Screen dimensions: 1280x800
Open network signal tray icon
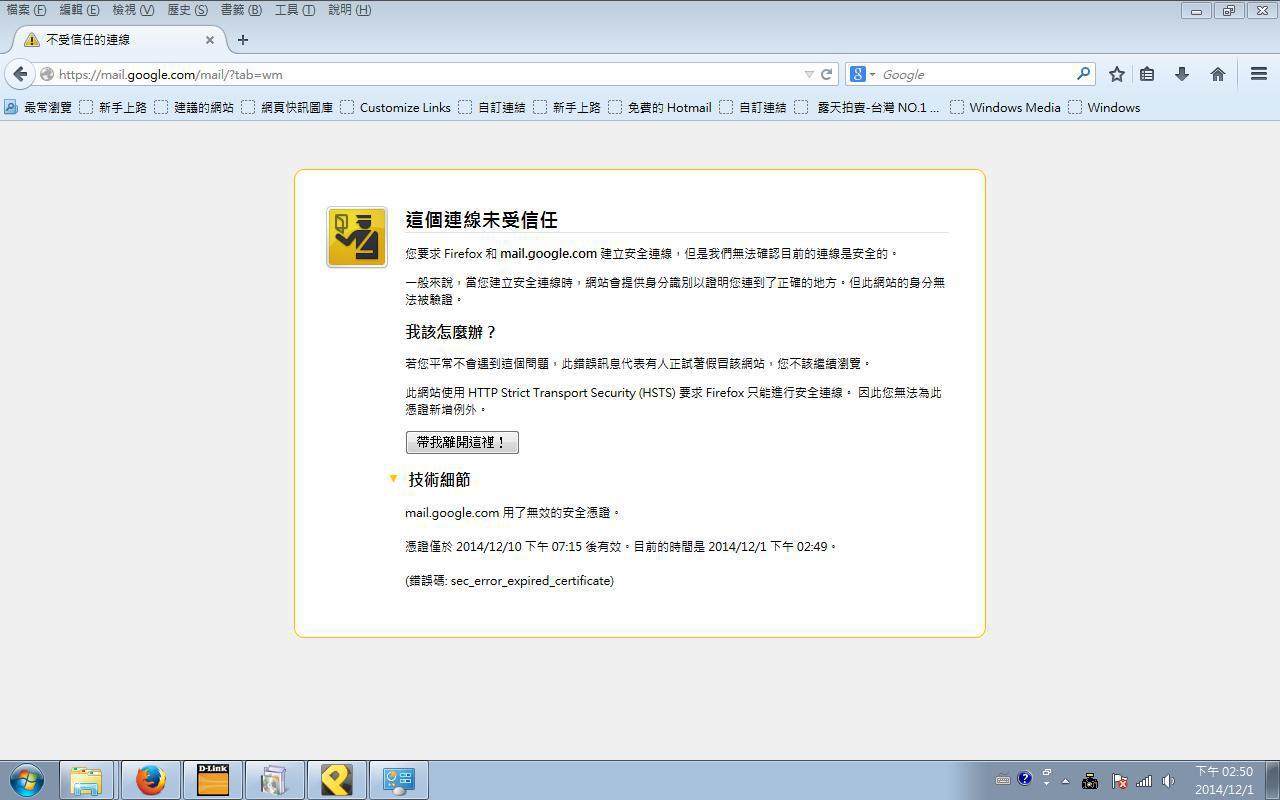pos(1144,781)
